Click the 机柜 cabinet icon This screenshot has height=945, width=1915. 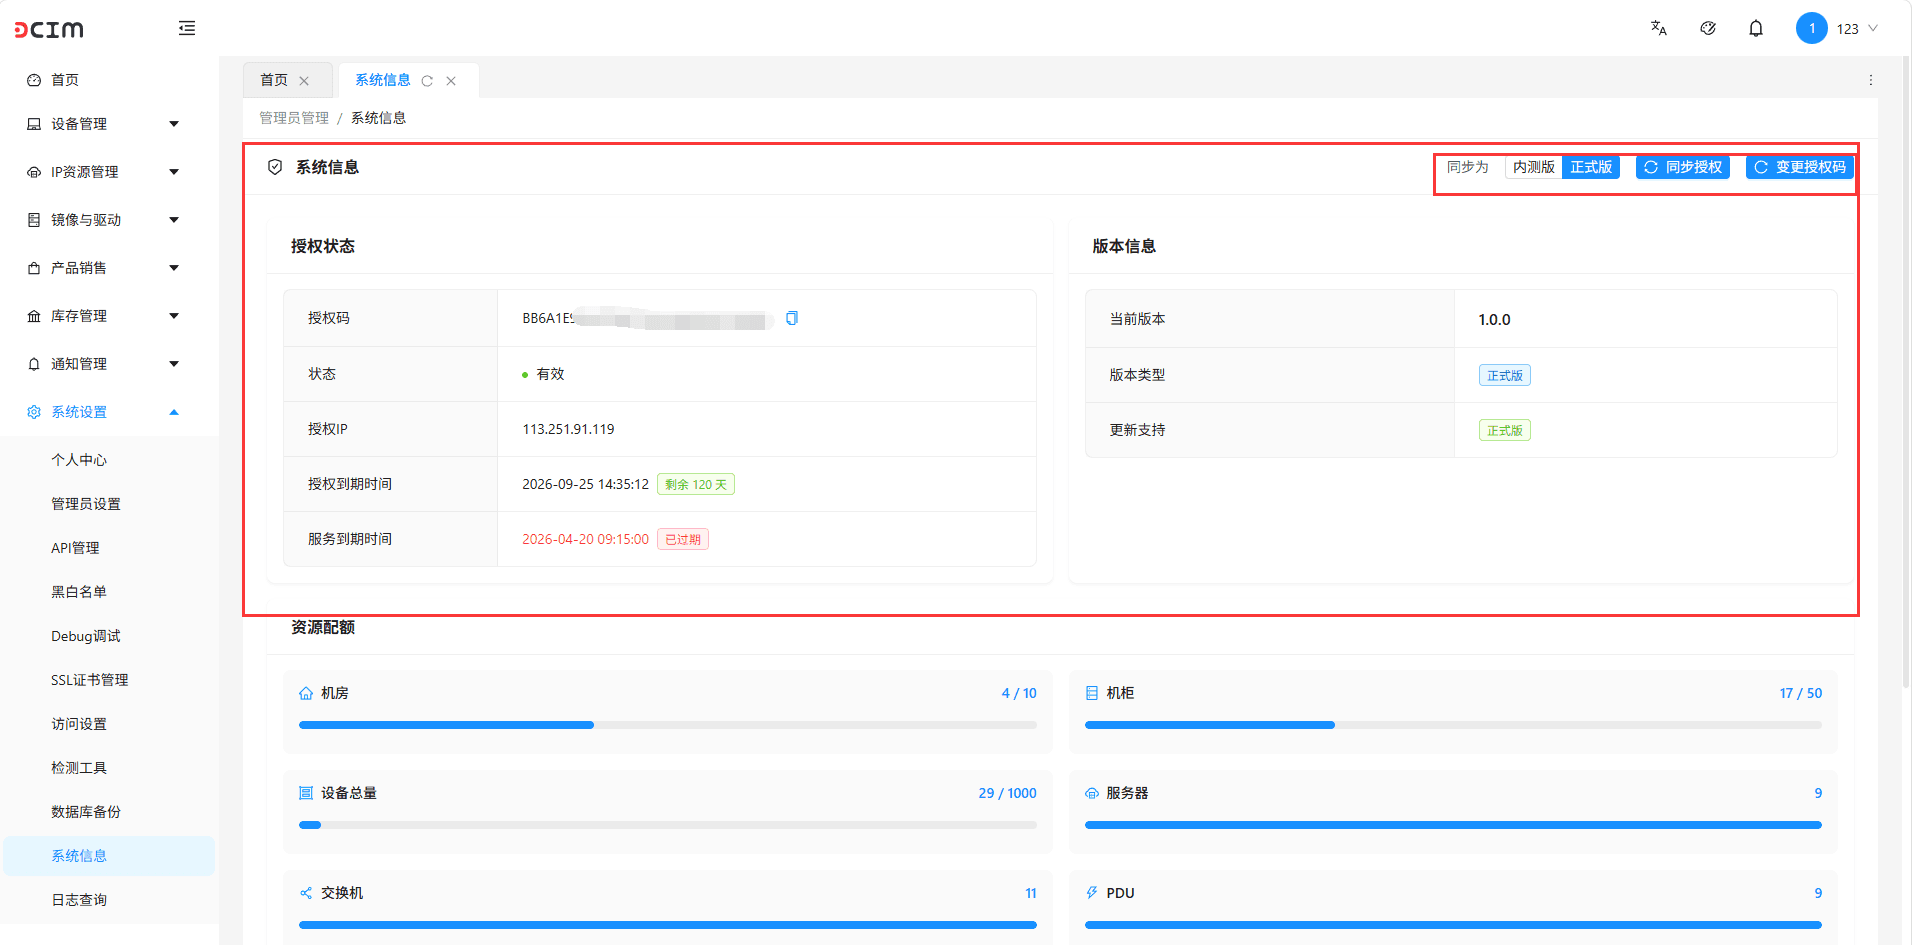tap(1092, 693)
